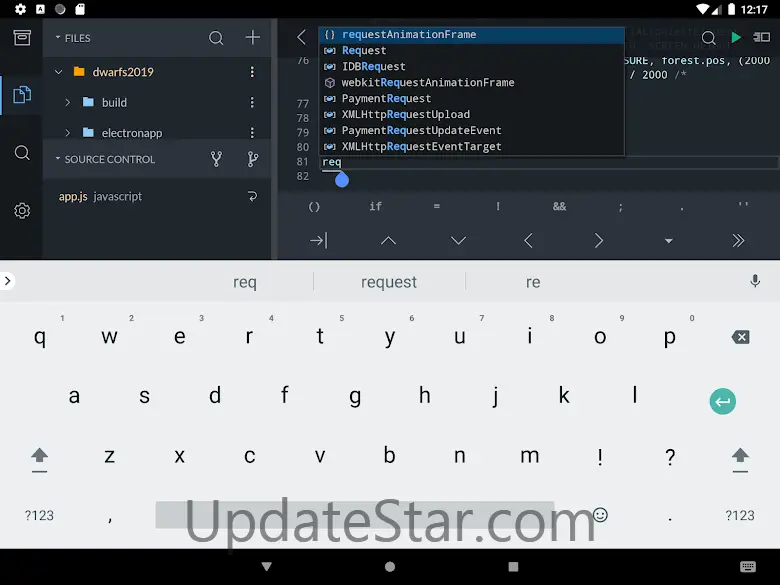Tap keyboard suggestion 'request'

click(389, 282)
